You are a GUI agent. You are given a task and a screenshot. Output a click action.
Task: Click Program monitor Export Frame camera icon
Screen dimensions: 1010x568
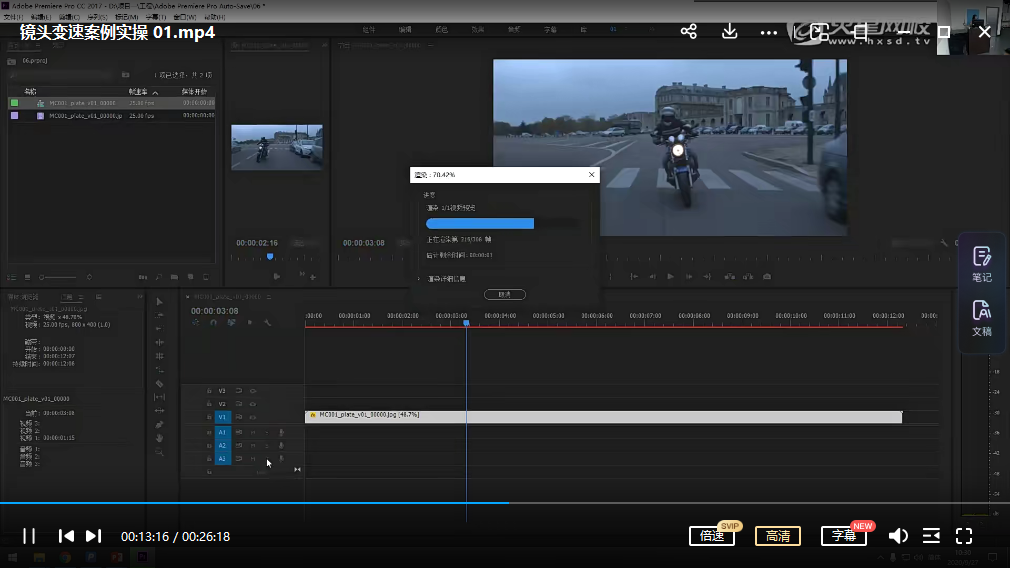[x=767, y=276]
